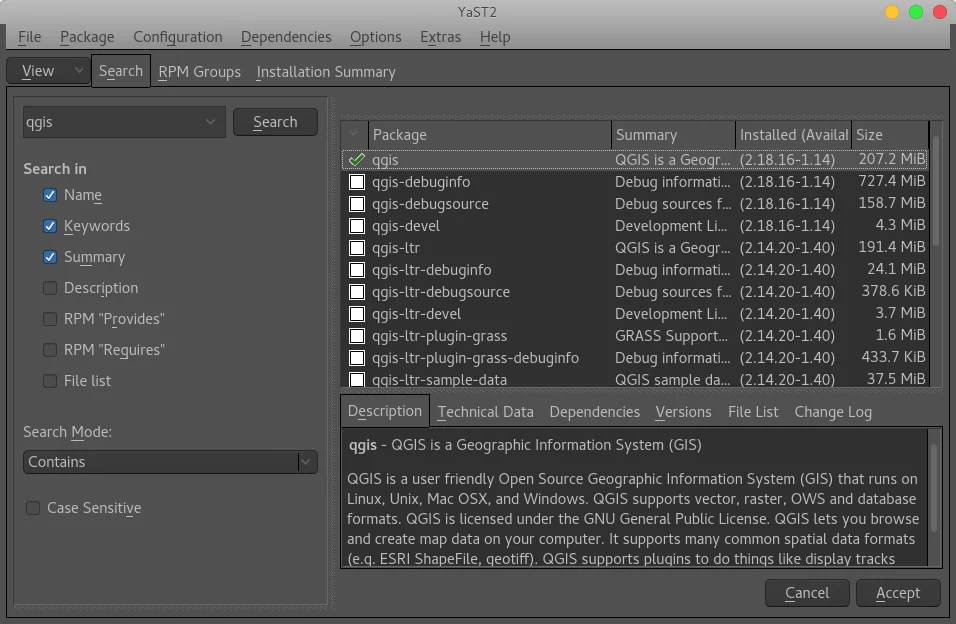
Task: Select the Search filter tab
Action: click(121, 71)
